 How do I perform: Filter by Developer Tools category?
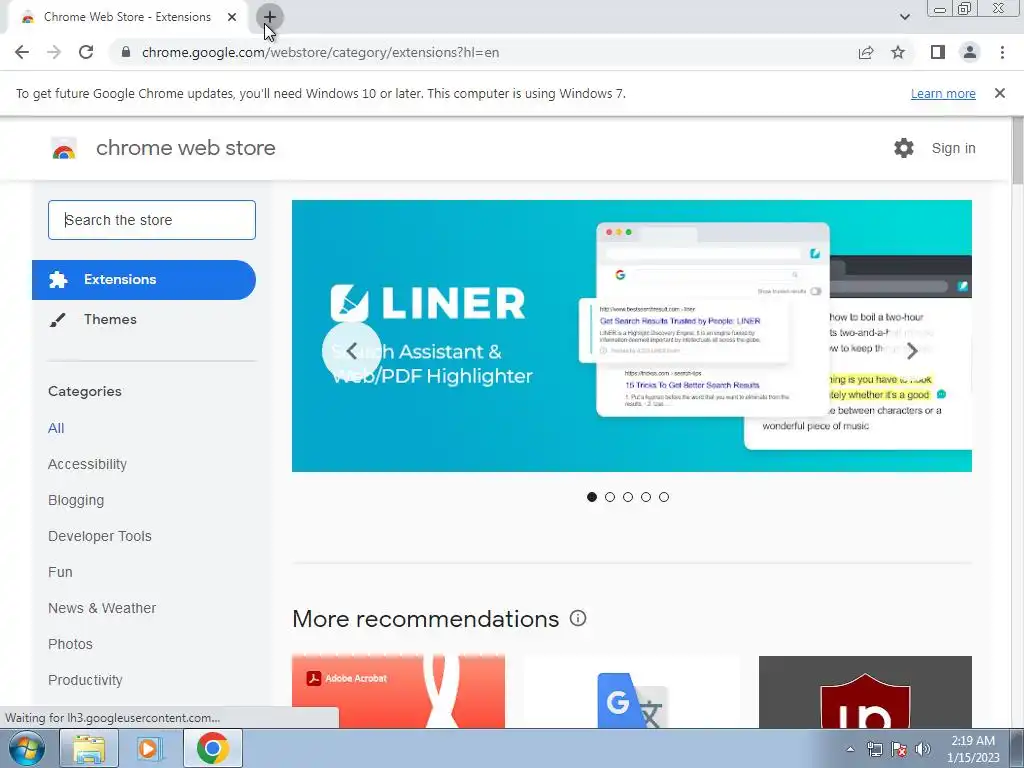[100, 536]
